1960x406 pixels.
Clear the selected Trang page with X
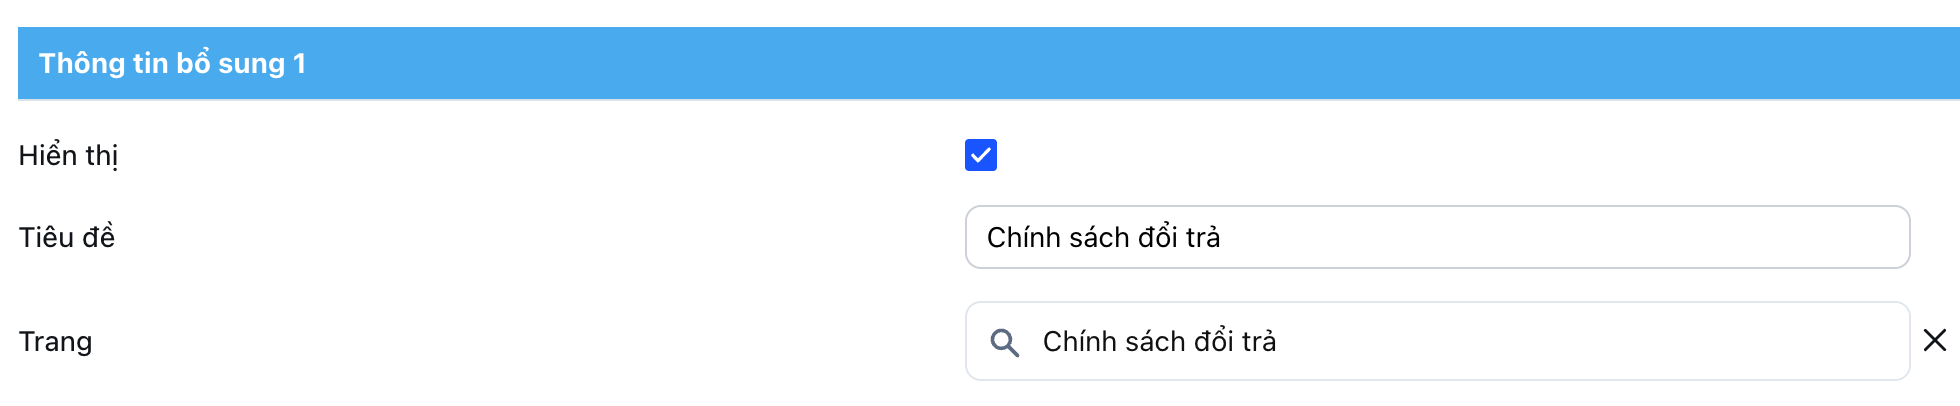[1935, 341]
